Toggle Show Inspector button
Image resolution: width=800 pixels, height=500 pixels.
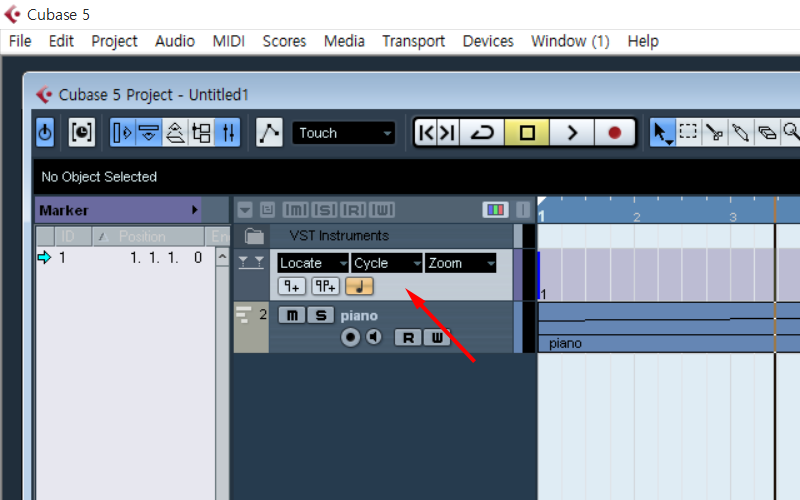pos(122,133)
